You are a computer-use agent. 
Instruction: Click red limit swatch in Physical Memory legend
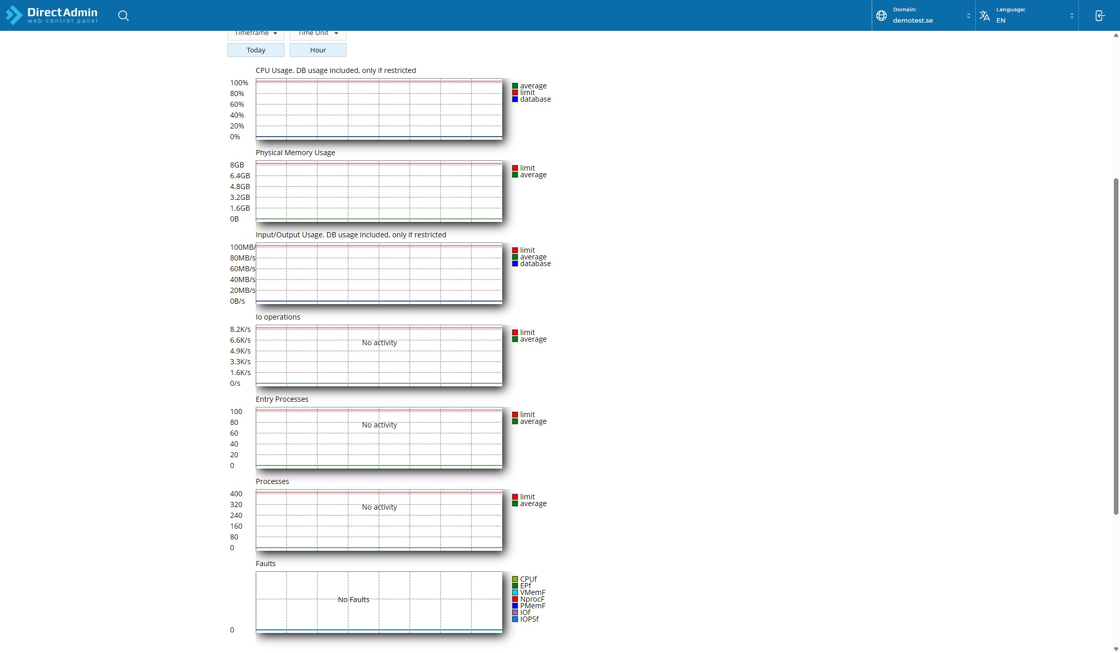pyautogui.click(x=515, y=168)
